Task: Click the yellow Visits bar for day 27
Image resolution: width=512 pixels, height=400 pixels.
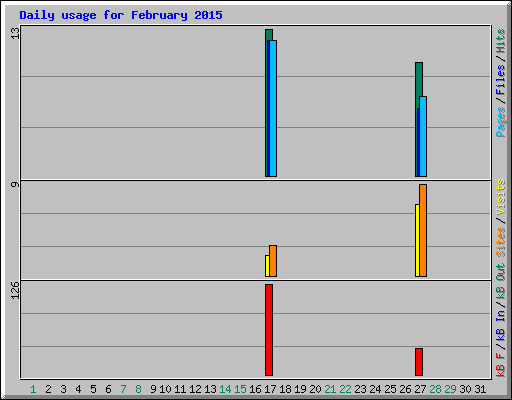Action: (x=417, y=240)
